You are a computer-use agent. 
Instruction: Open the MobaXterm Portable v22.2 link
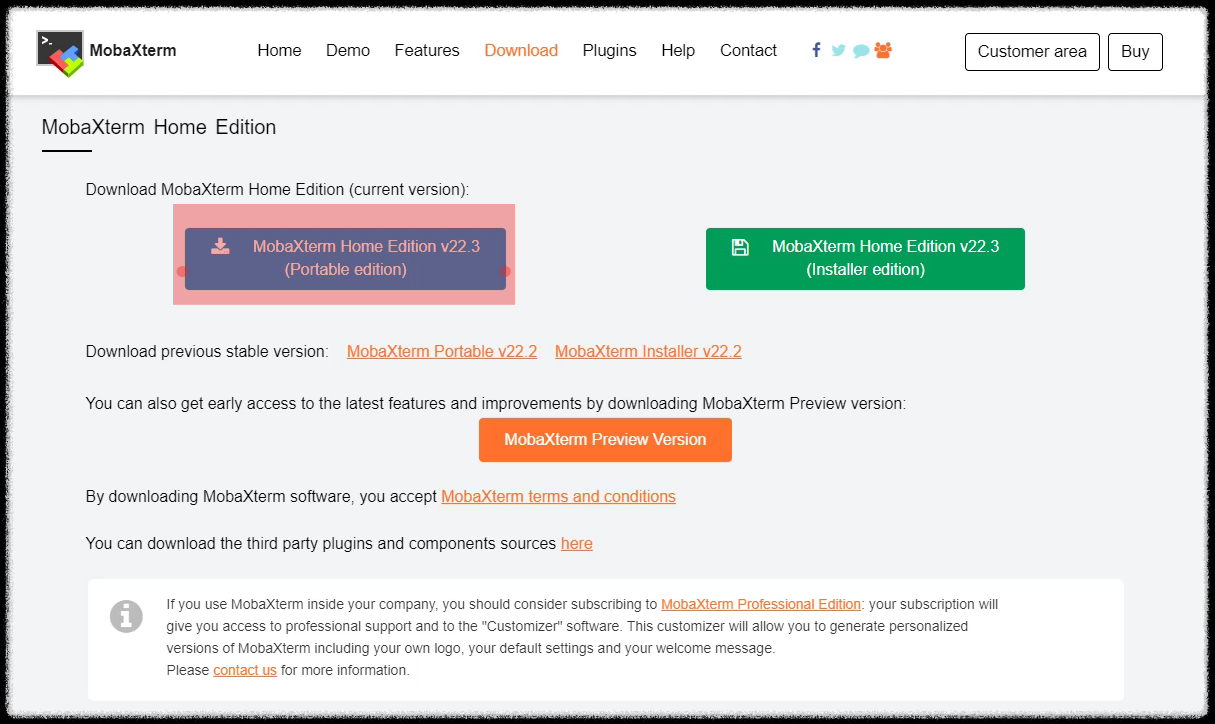(x=442, y=352)
